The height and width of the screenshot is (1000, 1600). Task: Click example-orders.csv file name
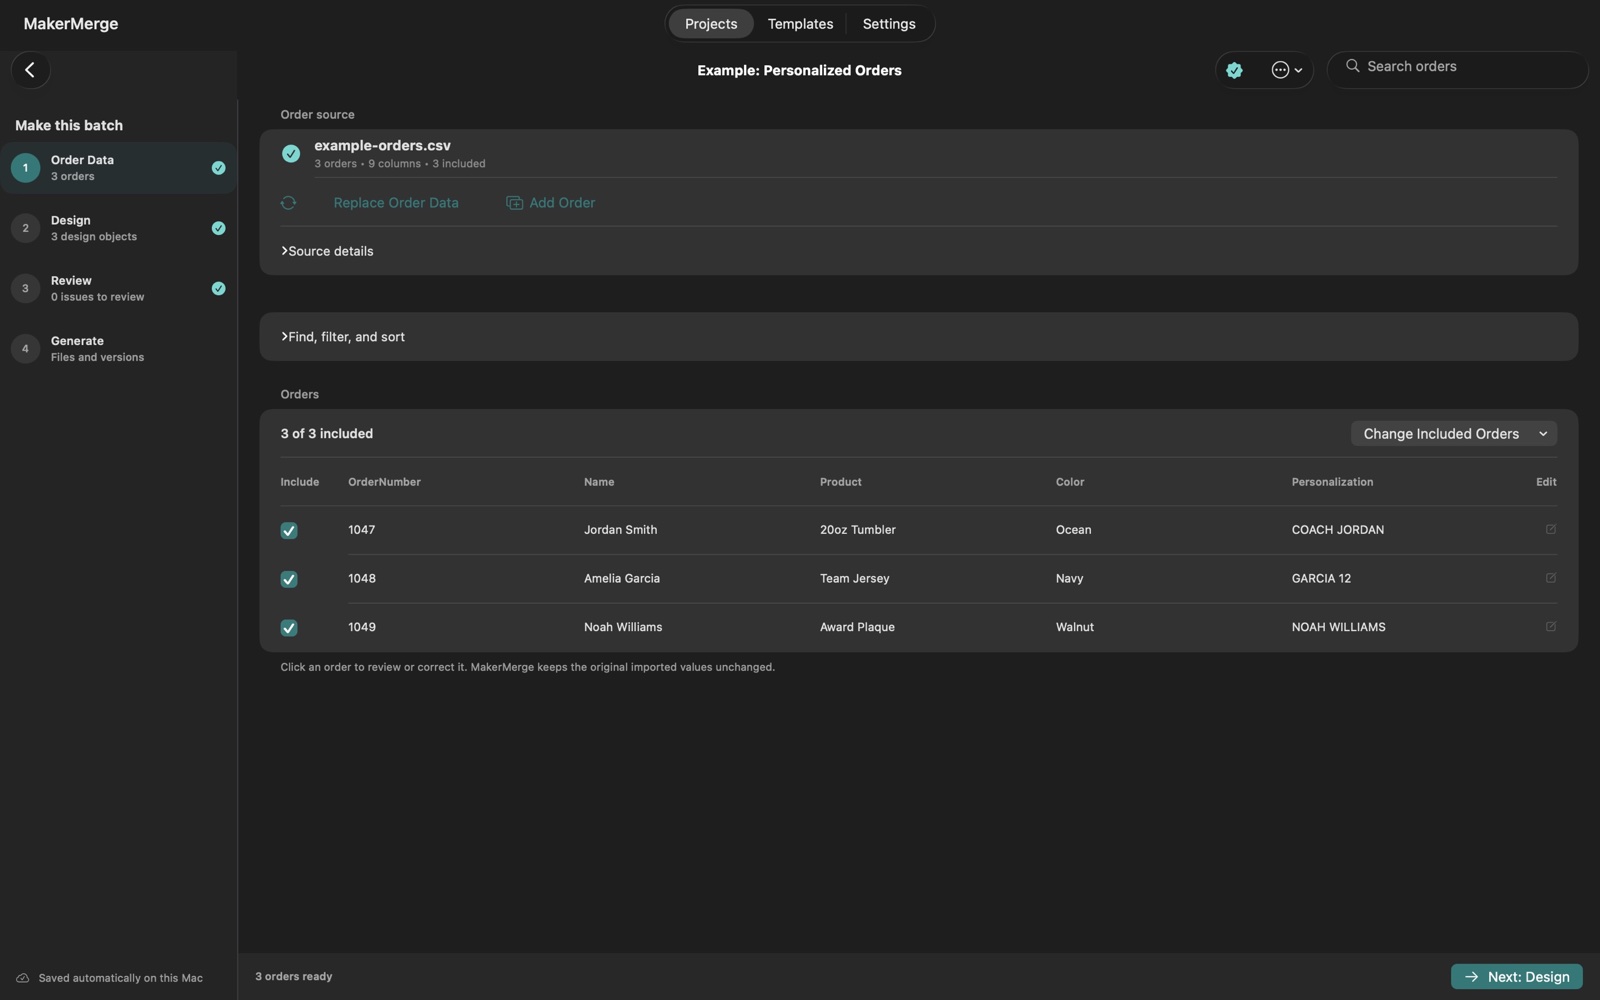[382, 146]
